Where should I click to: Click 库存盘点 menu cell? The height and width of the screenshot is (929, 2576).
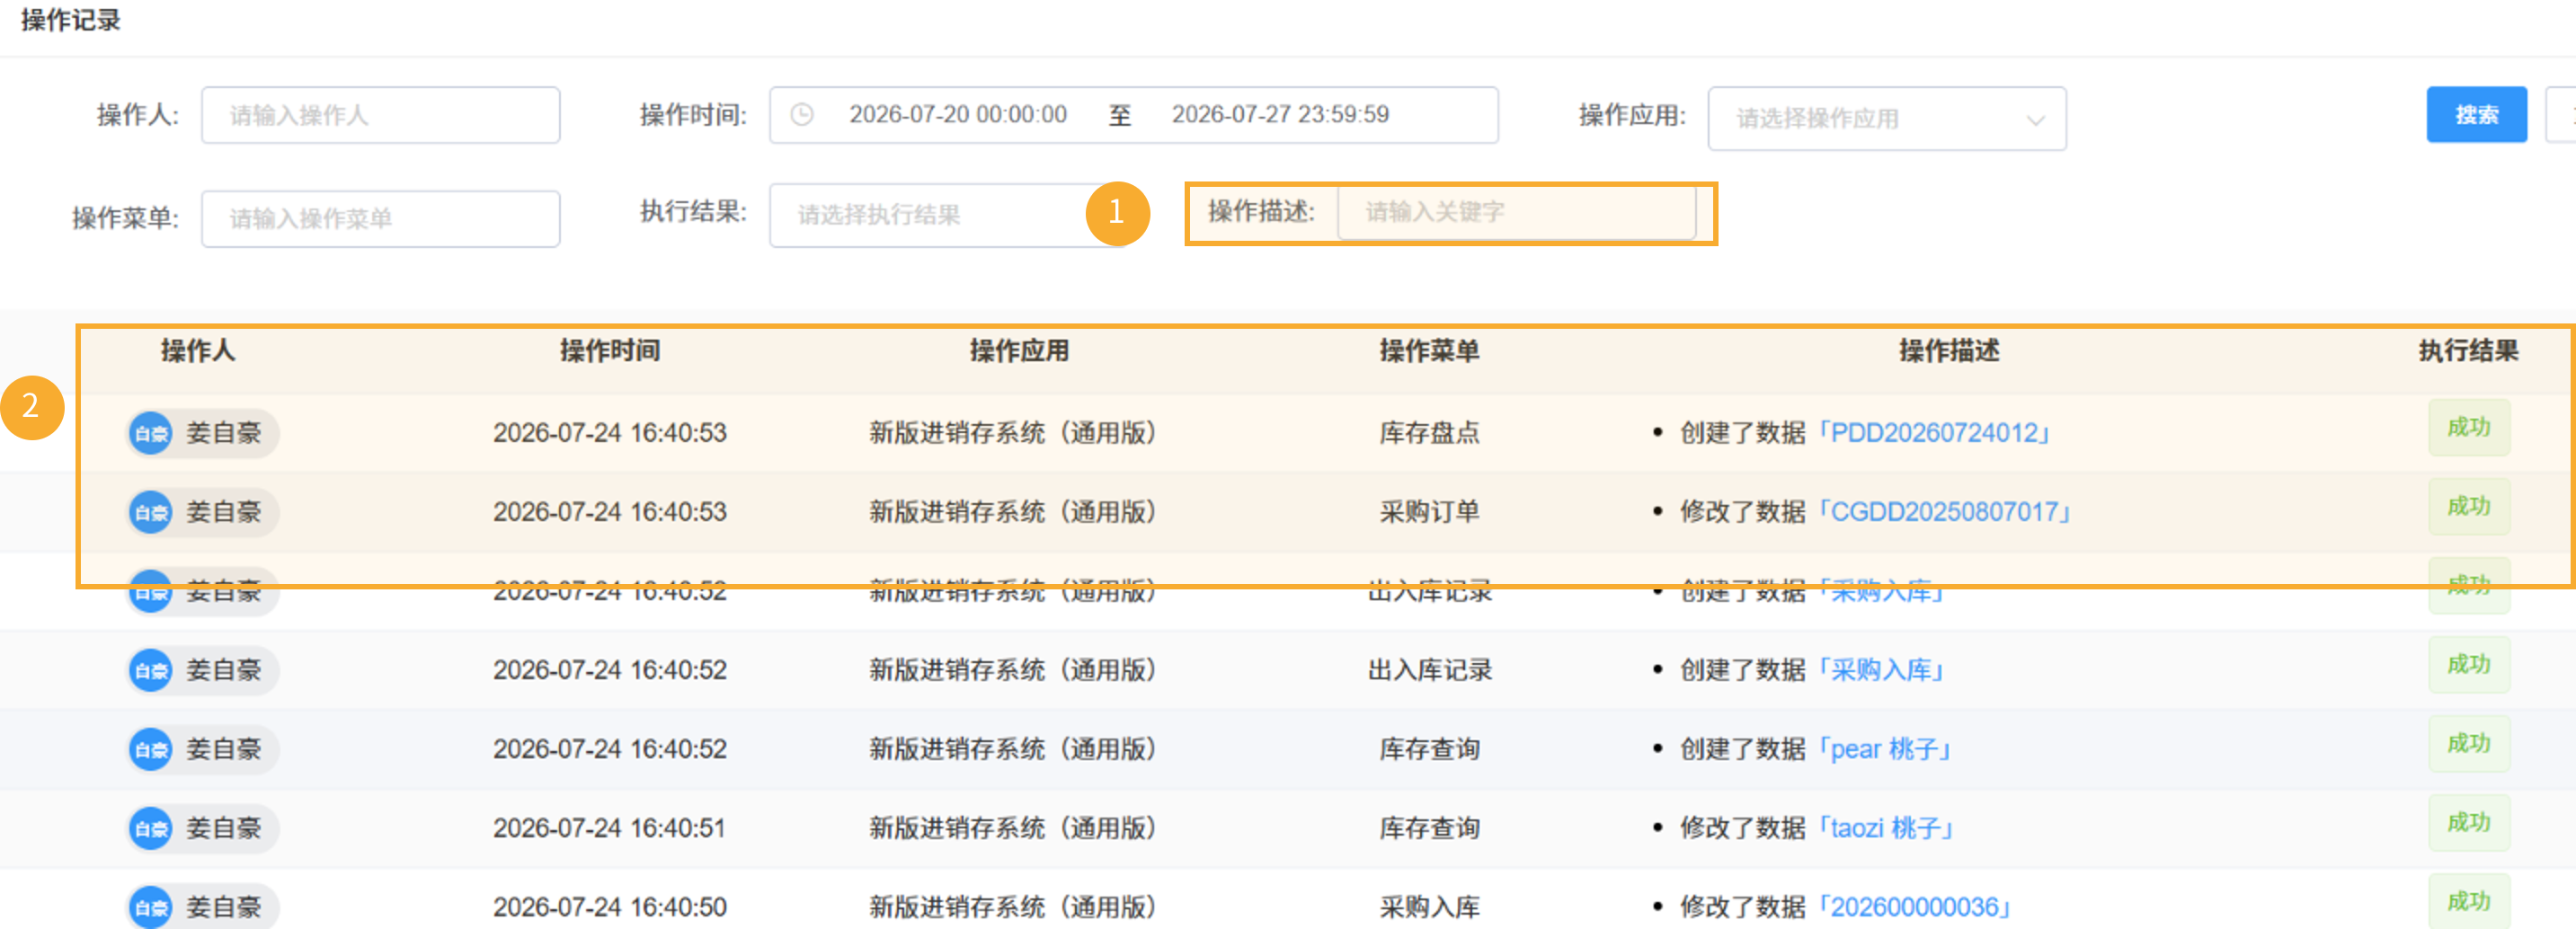pyautogui.click(x=1429, y=433)
